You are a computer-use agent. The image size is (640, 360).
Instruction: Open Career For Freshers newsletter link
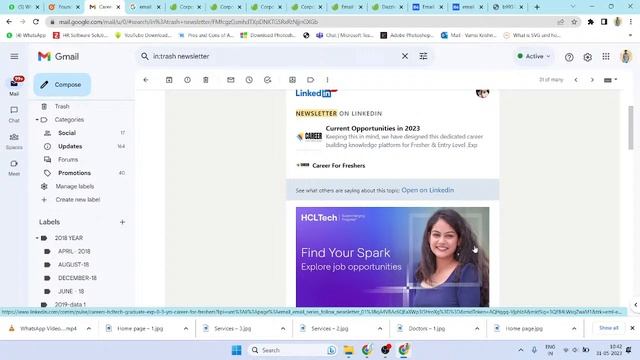(338, 165)
